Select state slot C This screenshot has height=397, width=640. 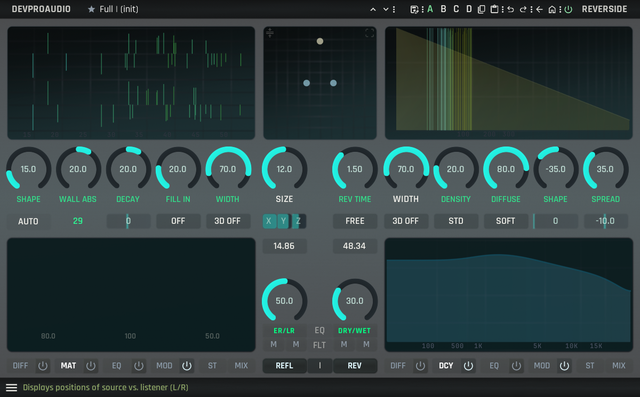point(456,9)
